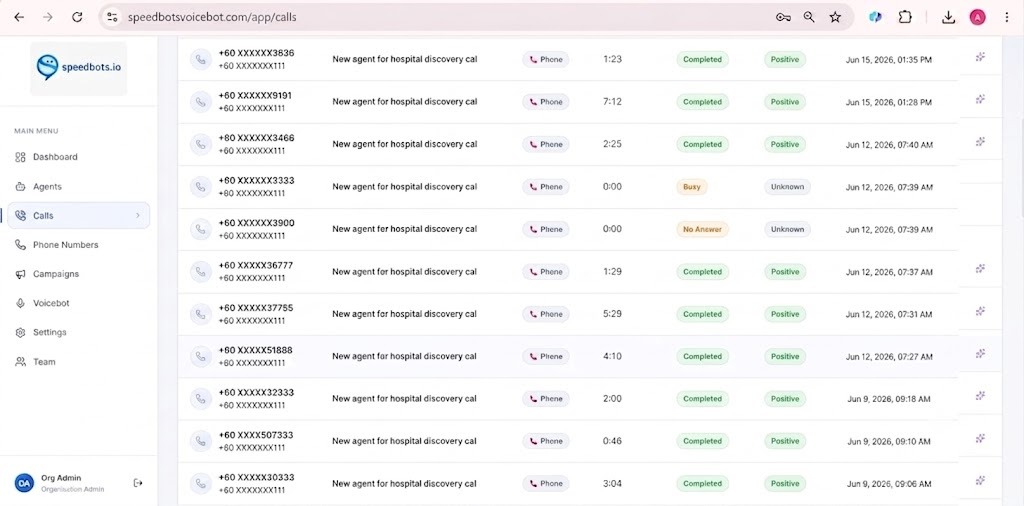Click Completed badge for 7:12 call
1024x506 pixels.
point(702,102)
